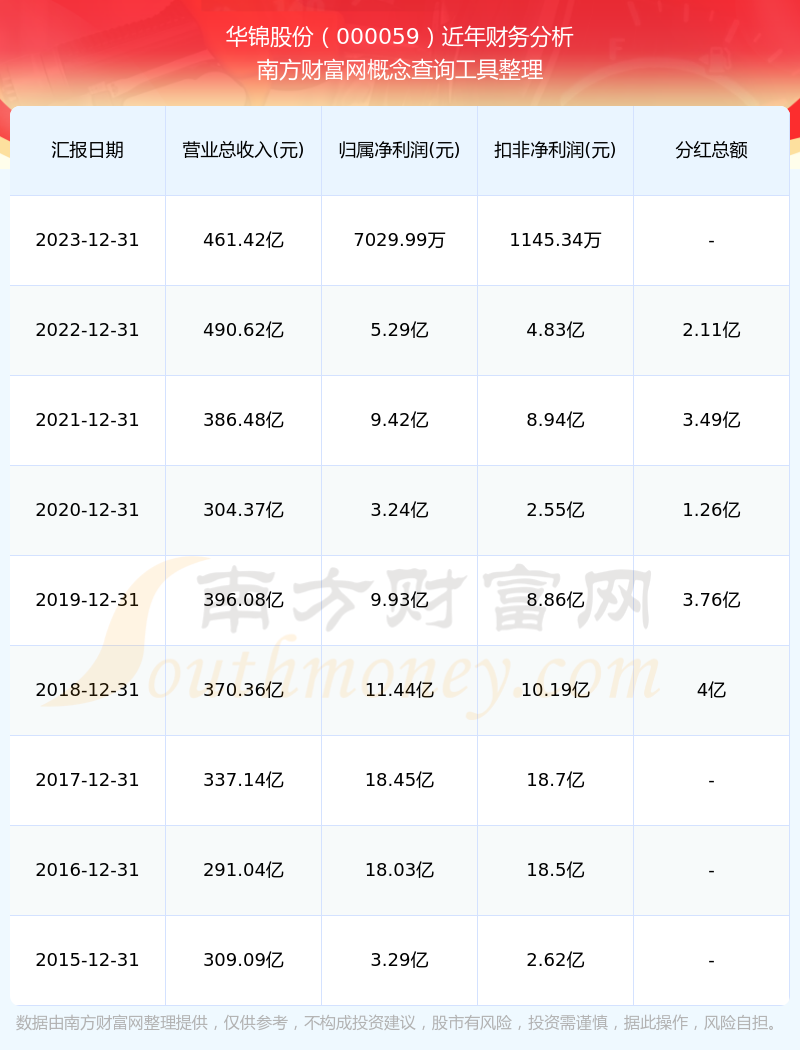This screenshot has width=800, height=1050.
Task: Select revenue value 304.37亿
Action: pyautogui.click(x=244, y=510)
